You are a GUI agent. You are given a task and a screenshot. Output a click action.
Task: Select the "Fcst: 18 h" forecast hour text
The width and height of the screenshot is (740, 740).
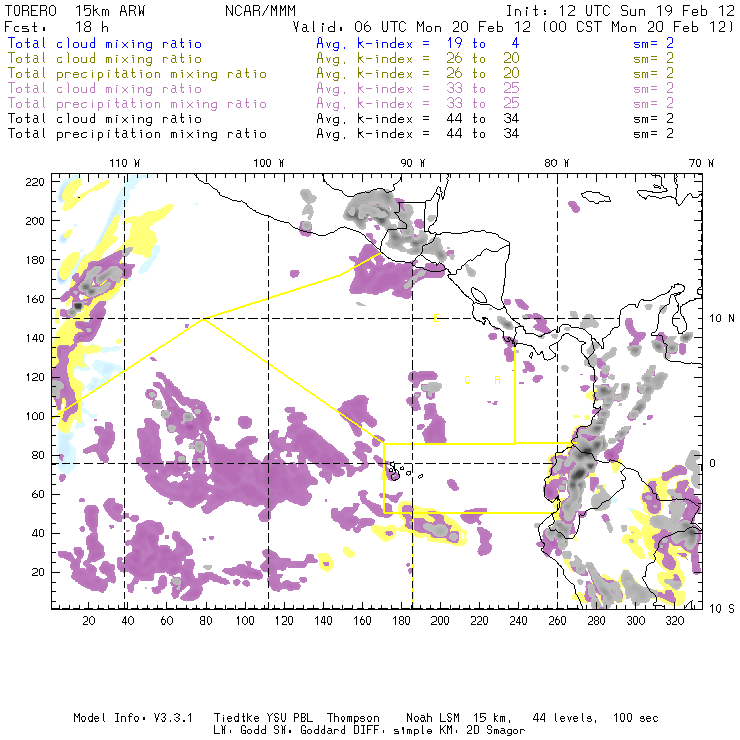[x=56, y=27]
